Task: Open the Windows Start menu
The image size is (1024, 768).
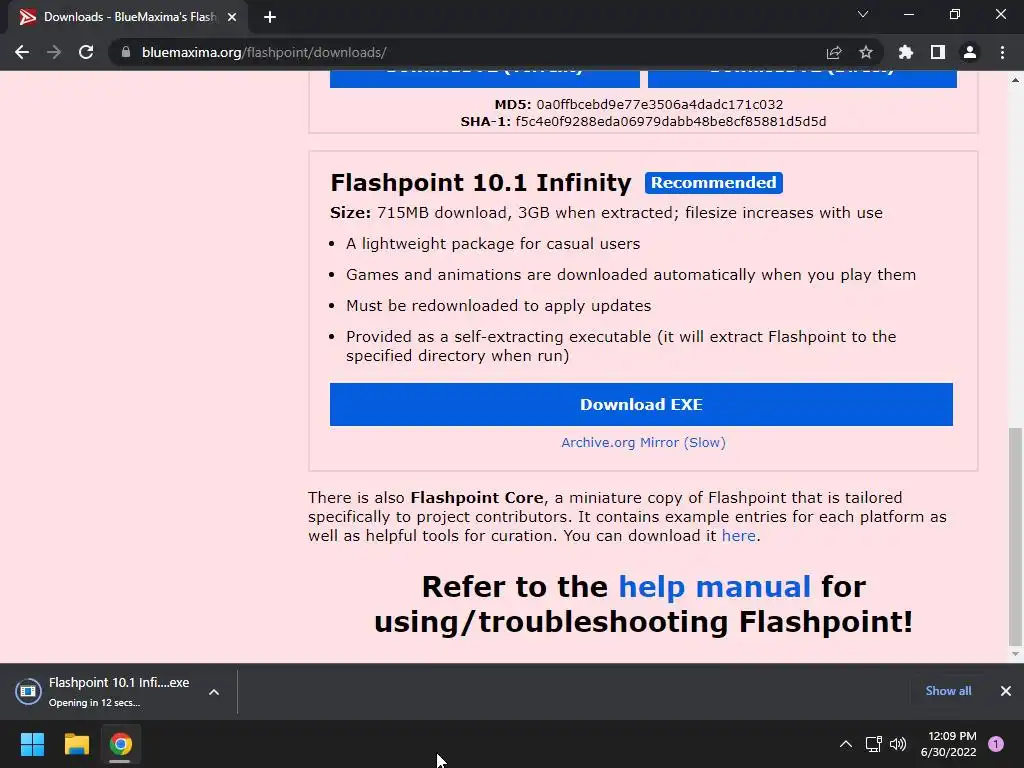Action: (32, 744)
